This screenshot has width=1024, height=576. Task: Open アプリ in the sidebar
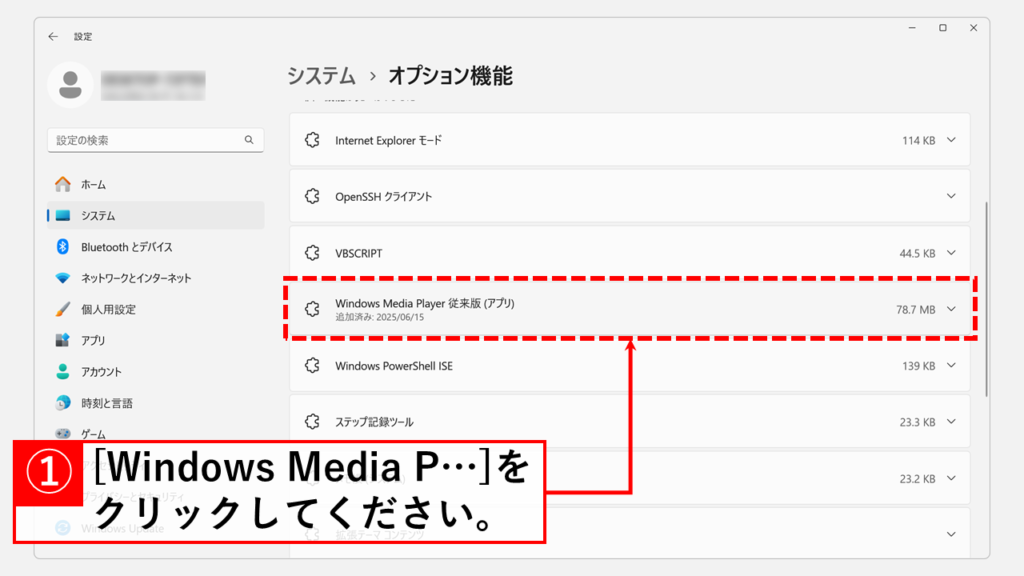click(x=156, y=340)
